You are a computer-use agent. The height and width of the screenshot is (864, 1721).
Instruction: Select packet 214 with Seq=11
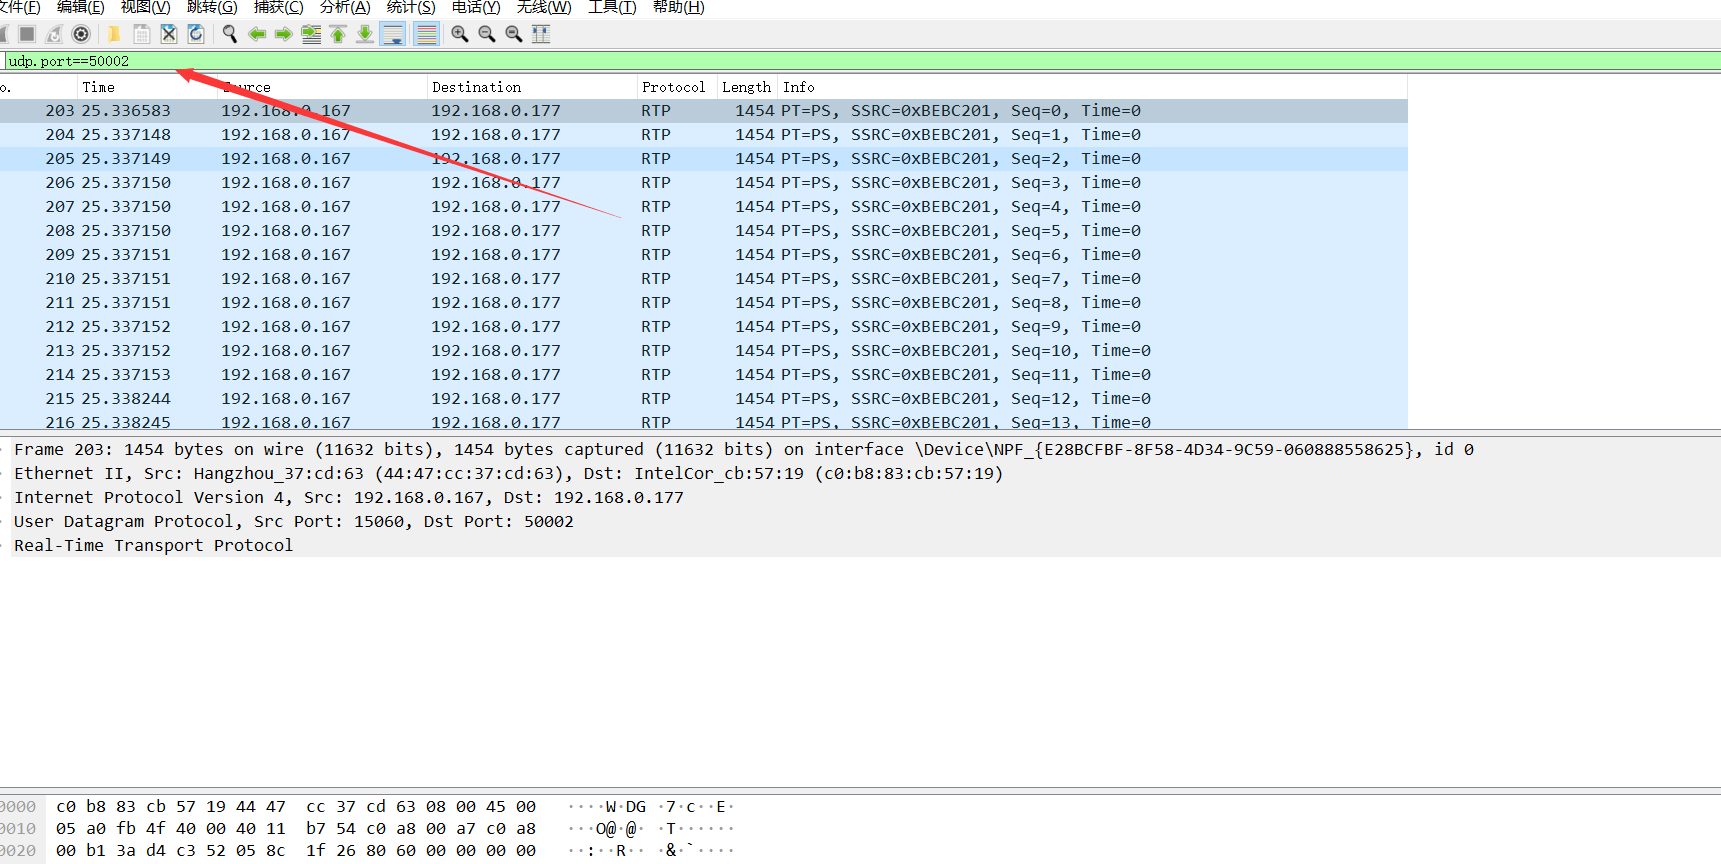pos(704,375)
